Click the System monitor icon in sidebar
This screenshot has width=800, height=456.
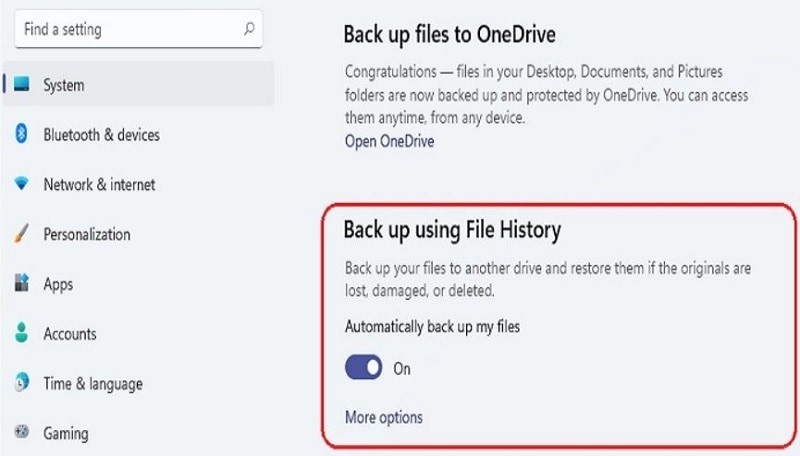[22, 85]
